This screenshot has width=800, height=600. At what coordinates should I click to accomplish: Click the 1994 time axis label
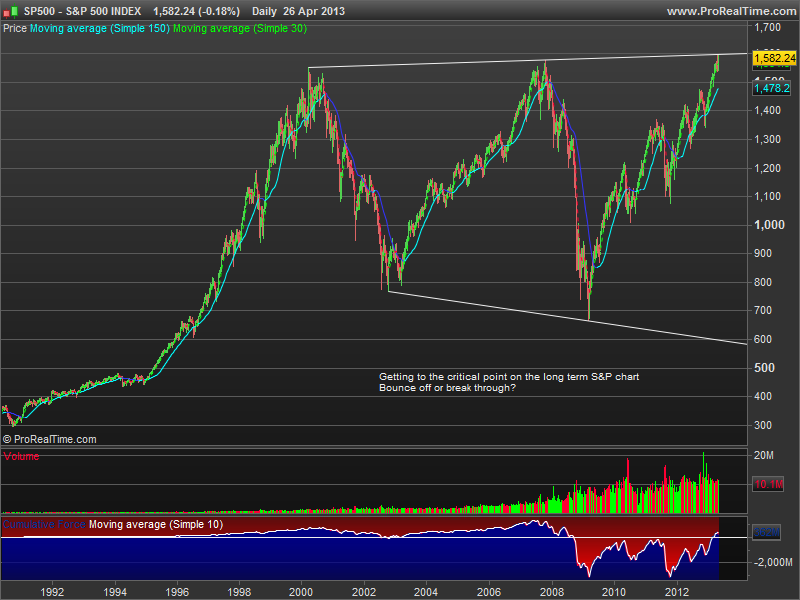tap(115, 592)
